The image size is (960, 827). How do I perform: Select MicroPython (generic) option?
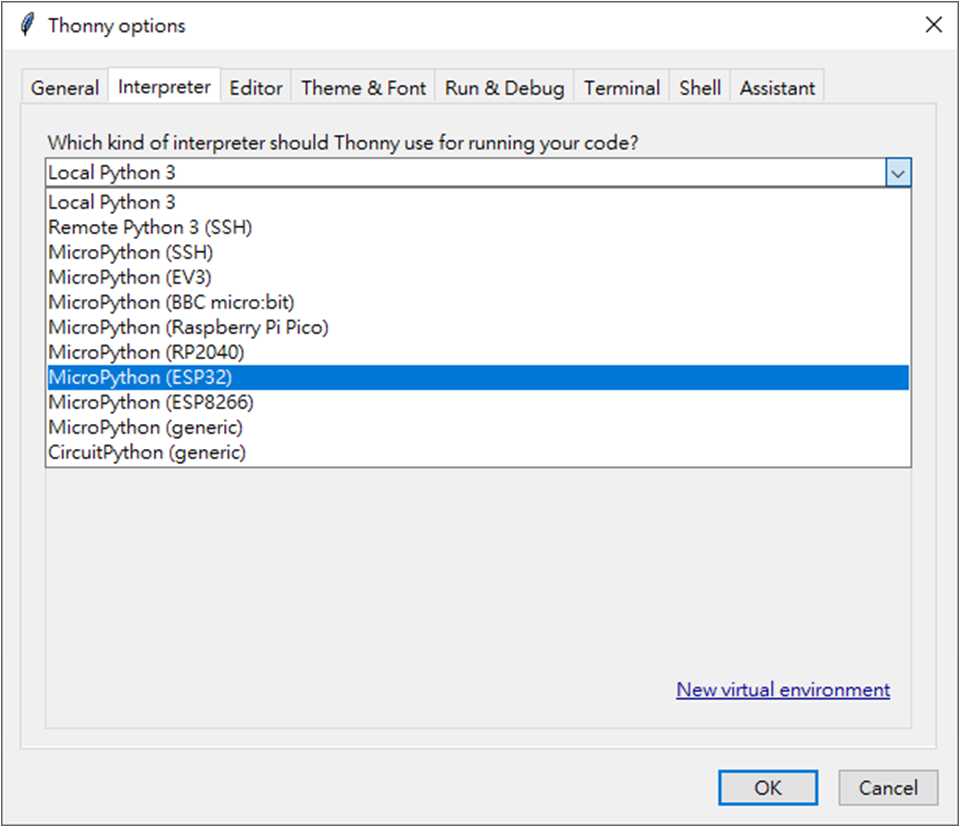coord(478,427)
